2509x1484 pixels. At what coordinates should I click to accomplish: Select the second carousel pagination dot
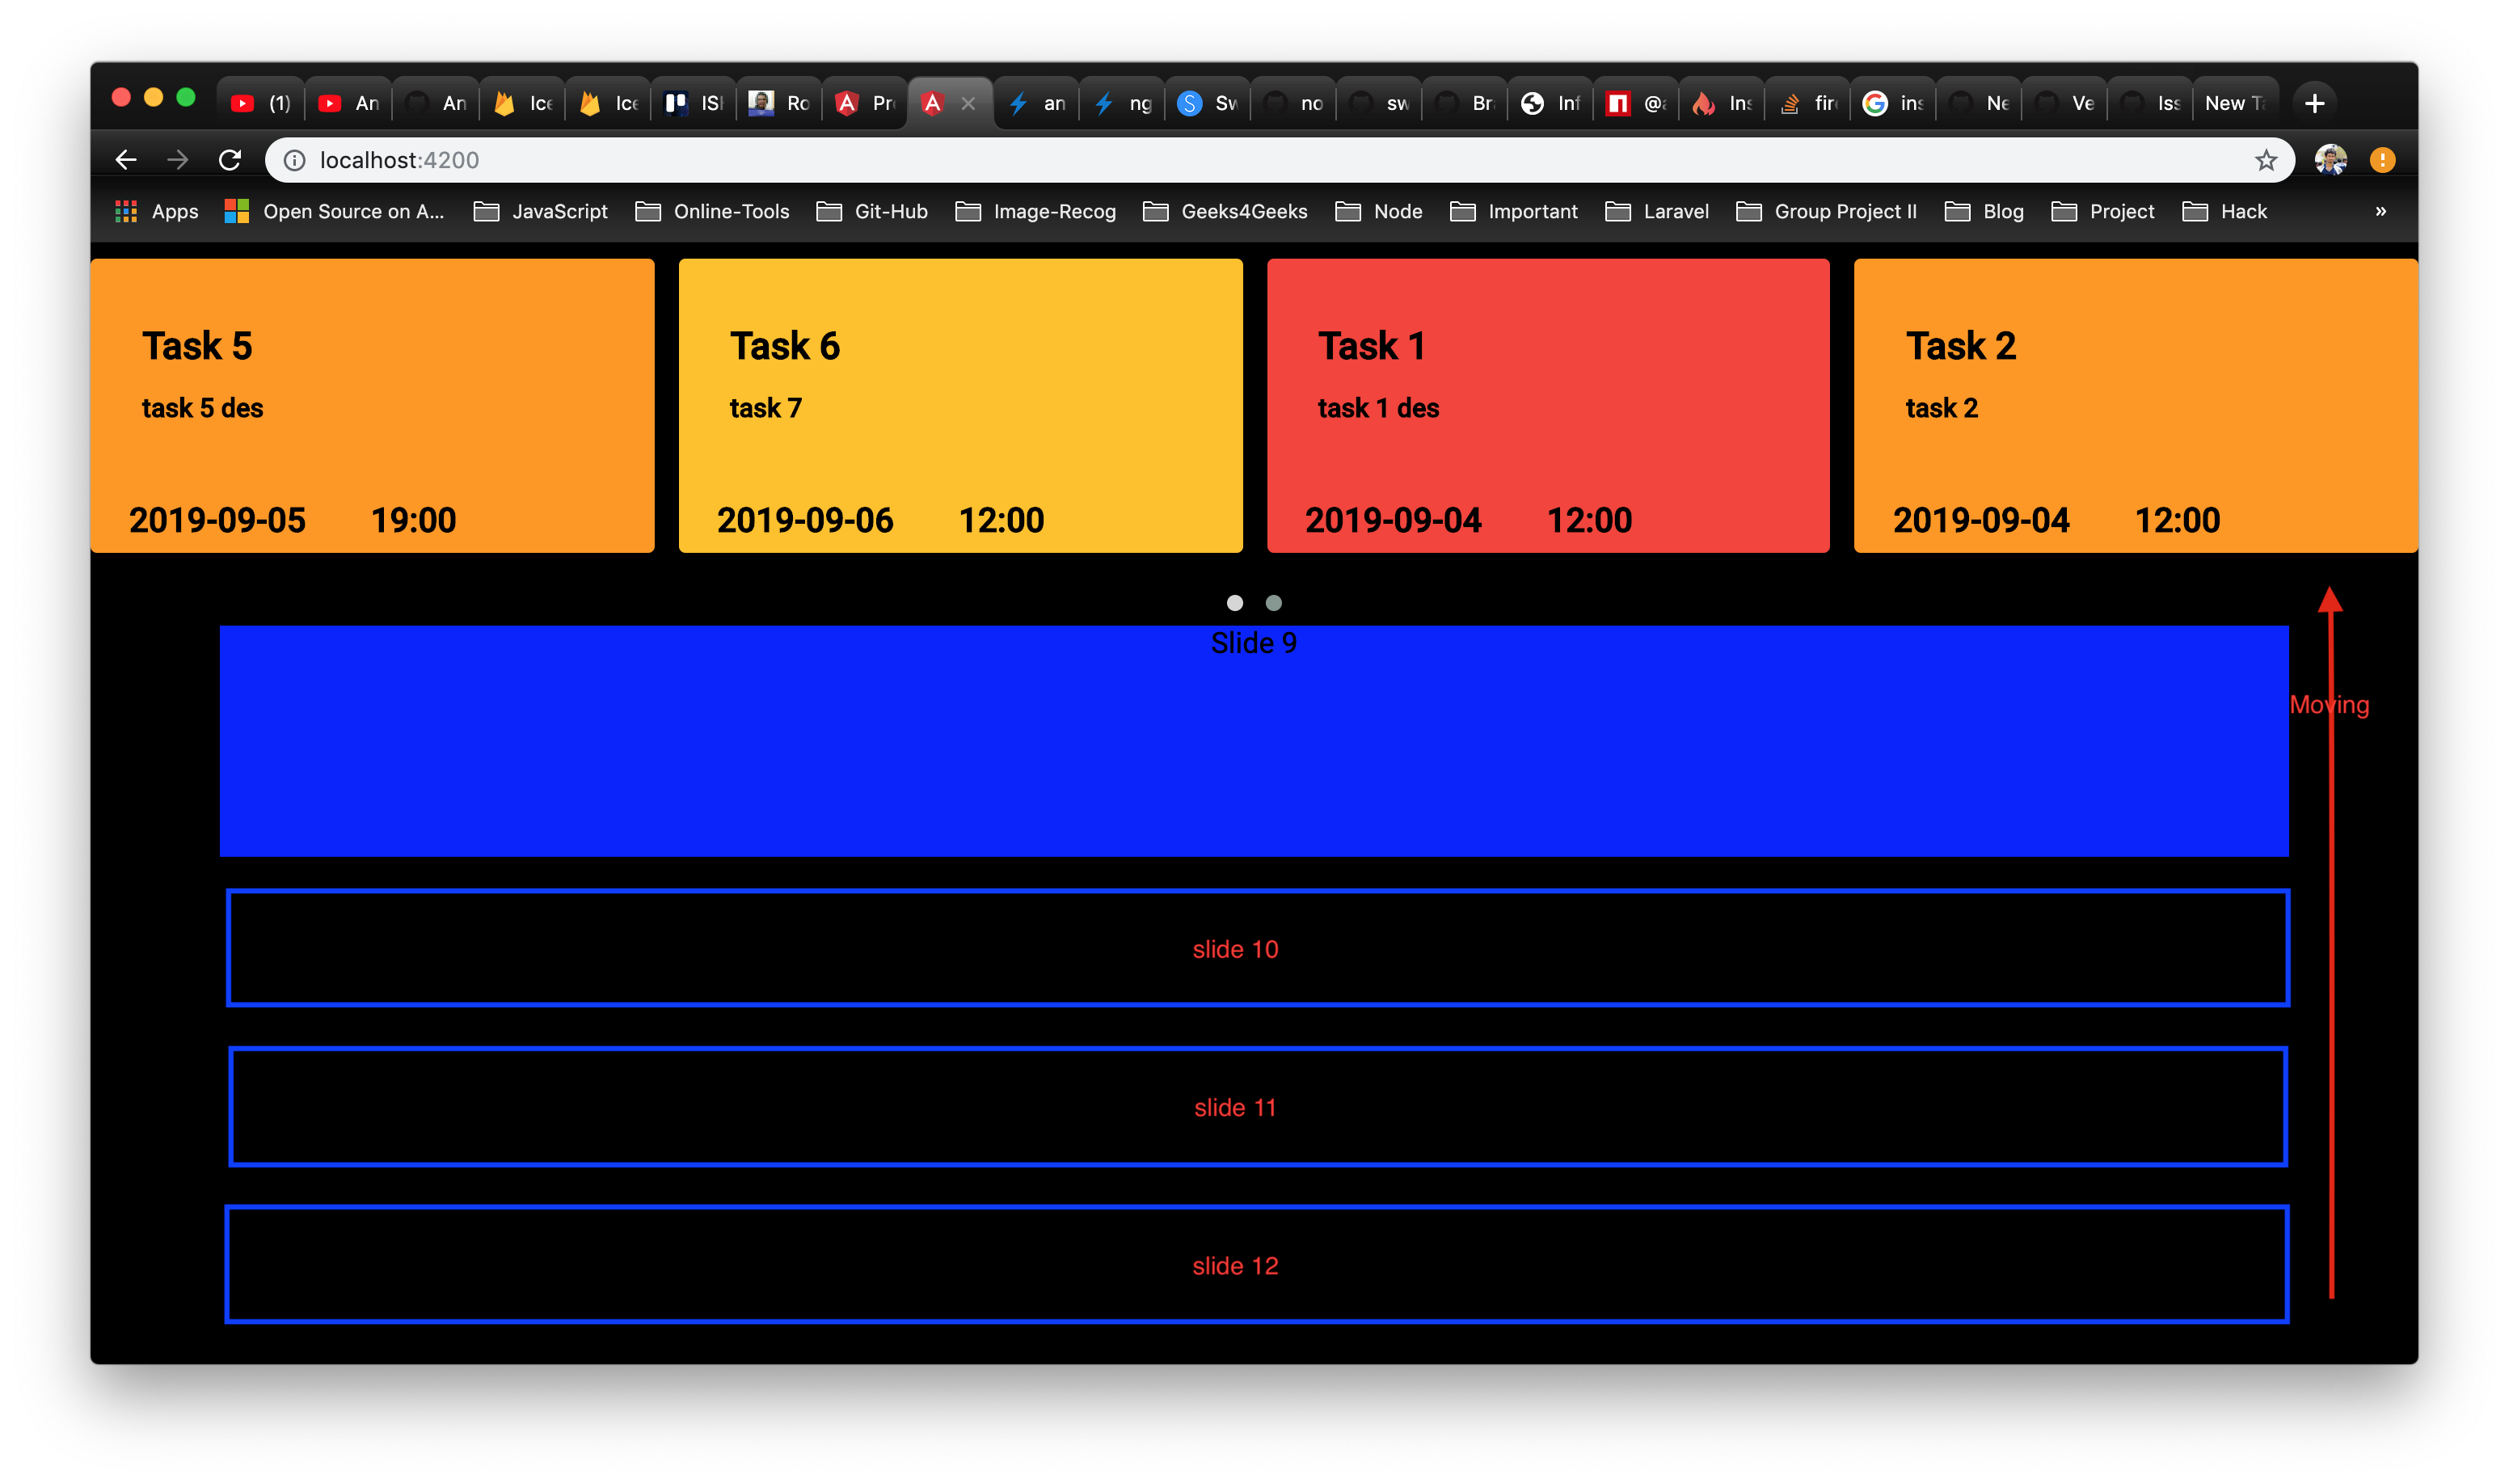(x=1273, y=603)
